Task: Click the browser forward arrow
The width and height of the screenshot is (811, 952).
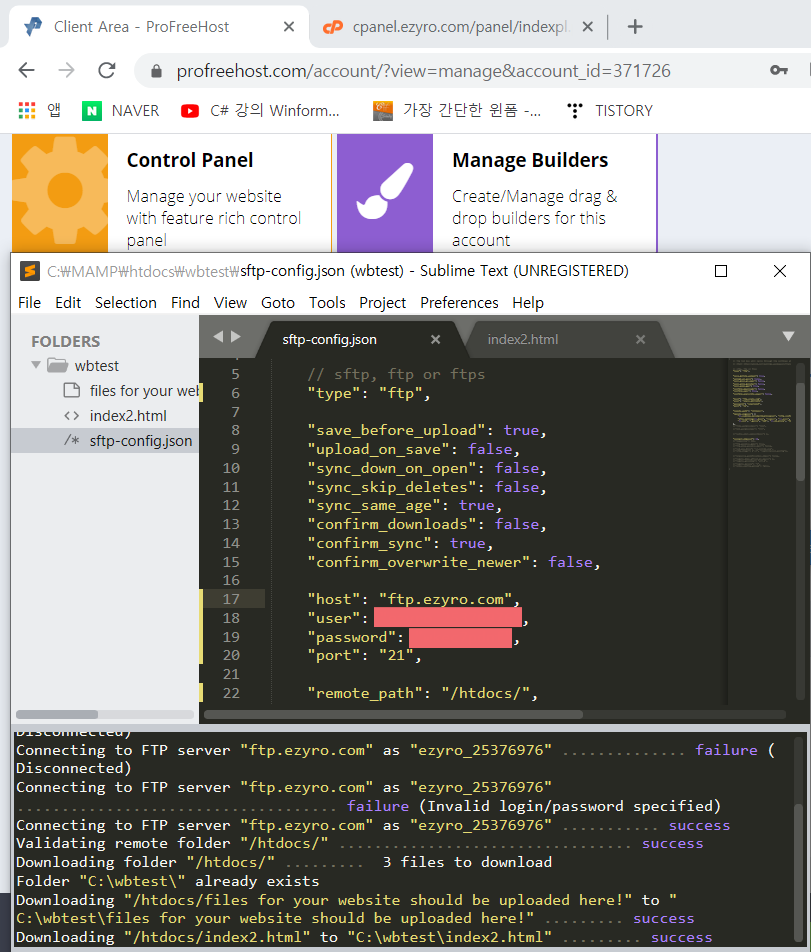Action: pyautogui.click(x=66, y=70)
